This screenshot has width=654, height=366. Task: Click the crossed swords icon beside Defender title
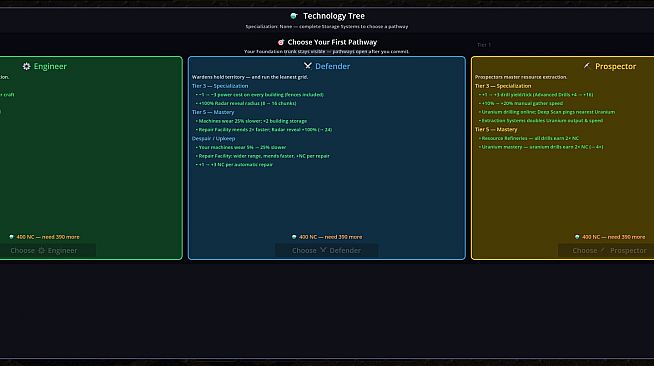[308, 66]
